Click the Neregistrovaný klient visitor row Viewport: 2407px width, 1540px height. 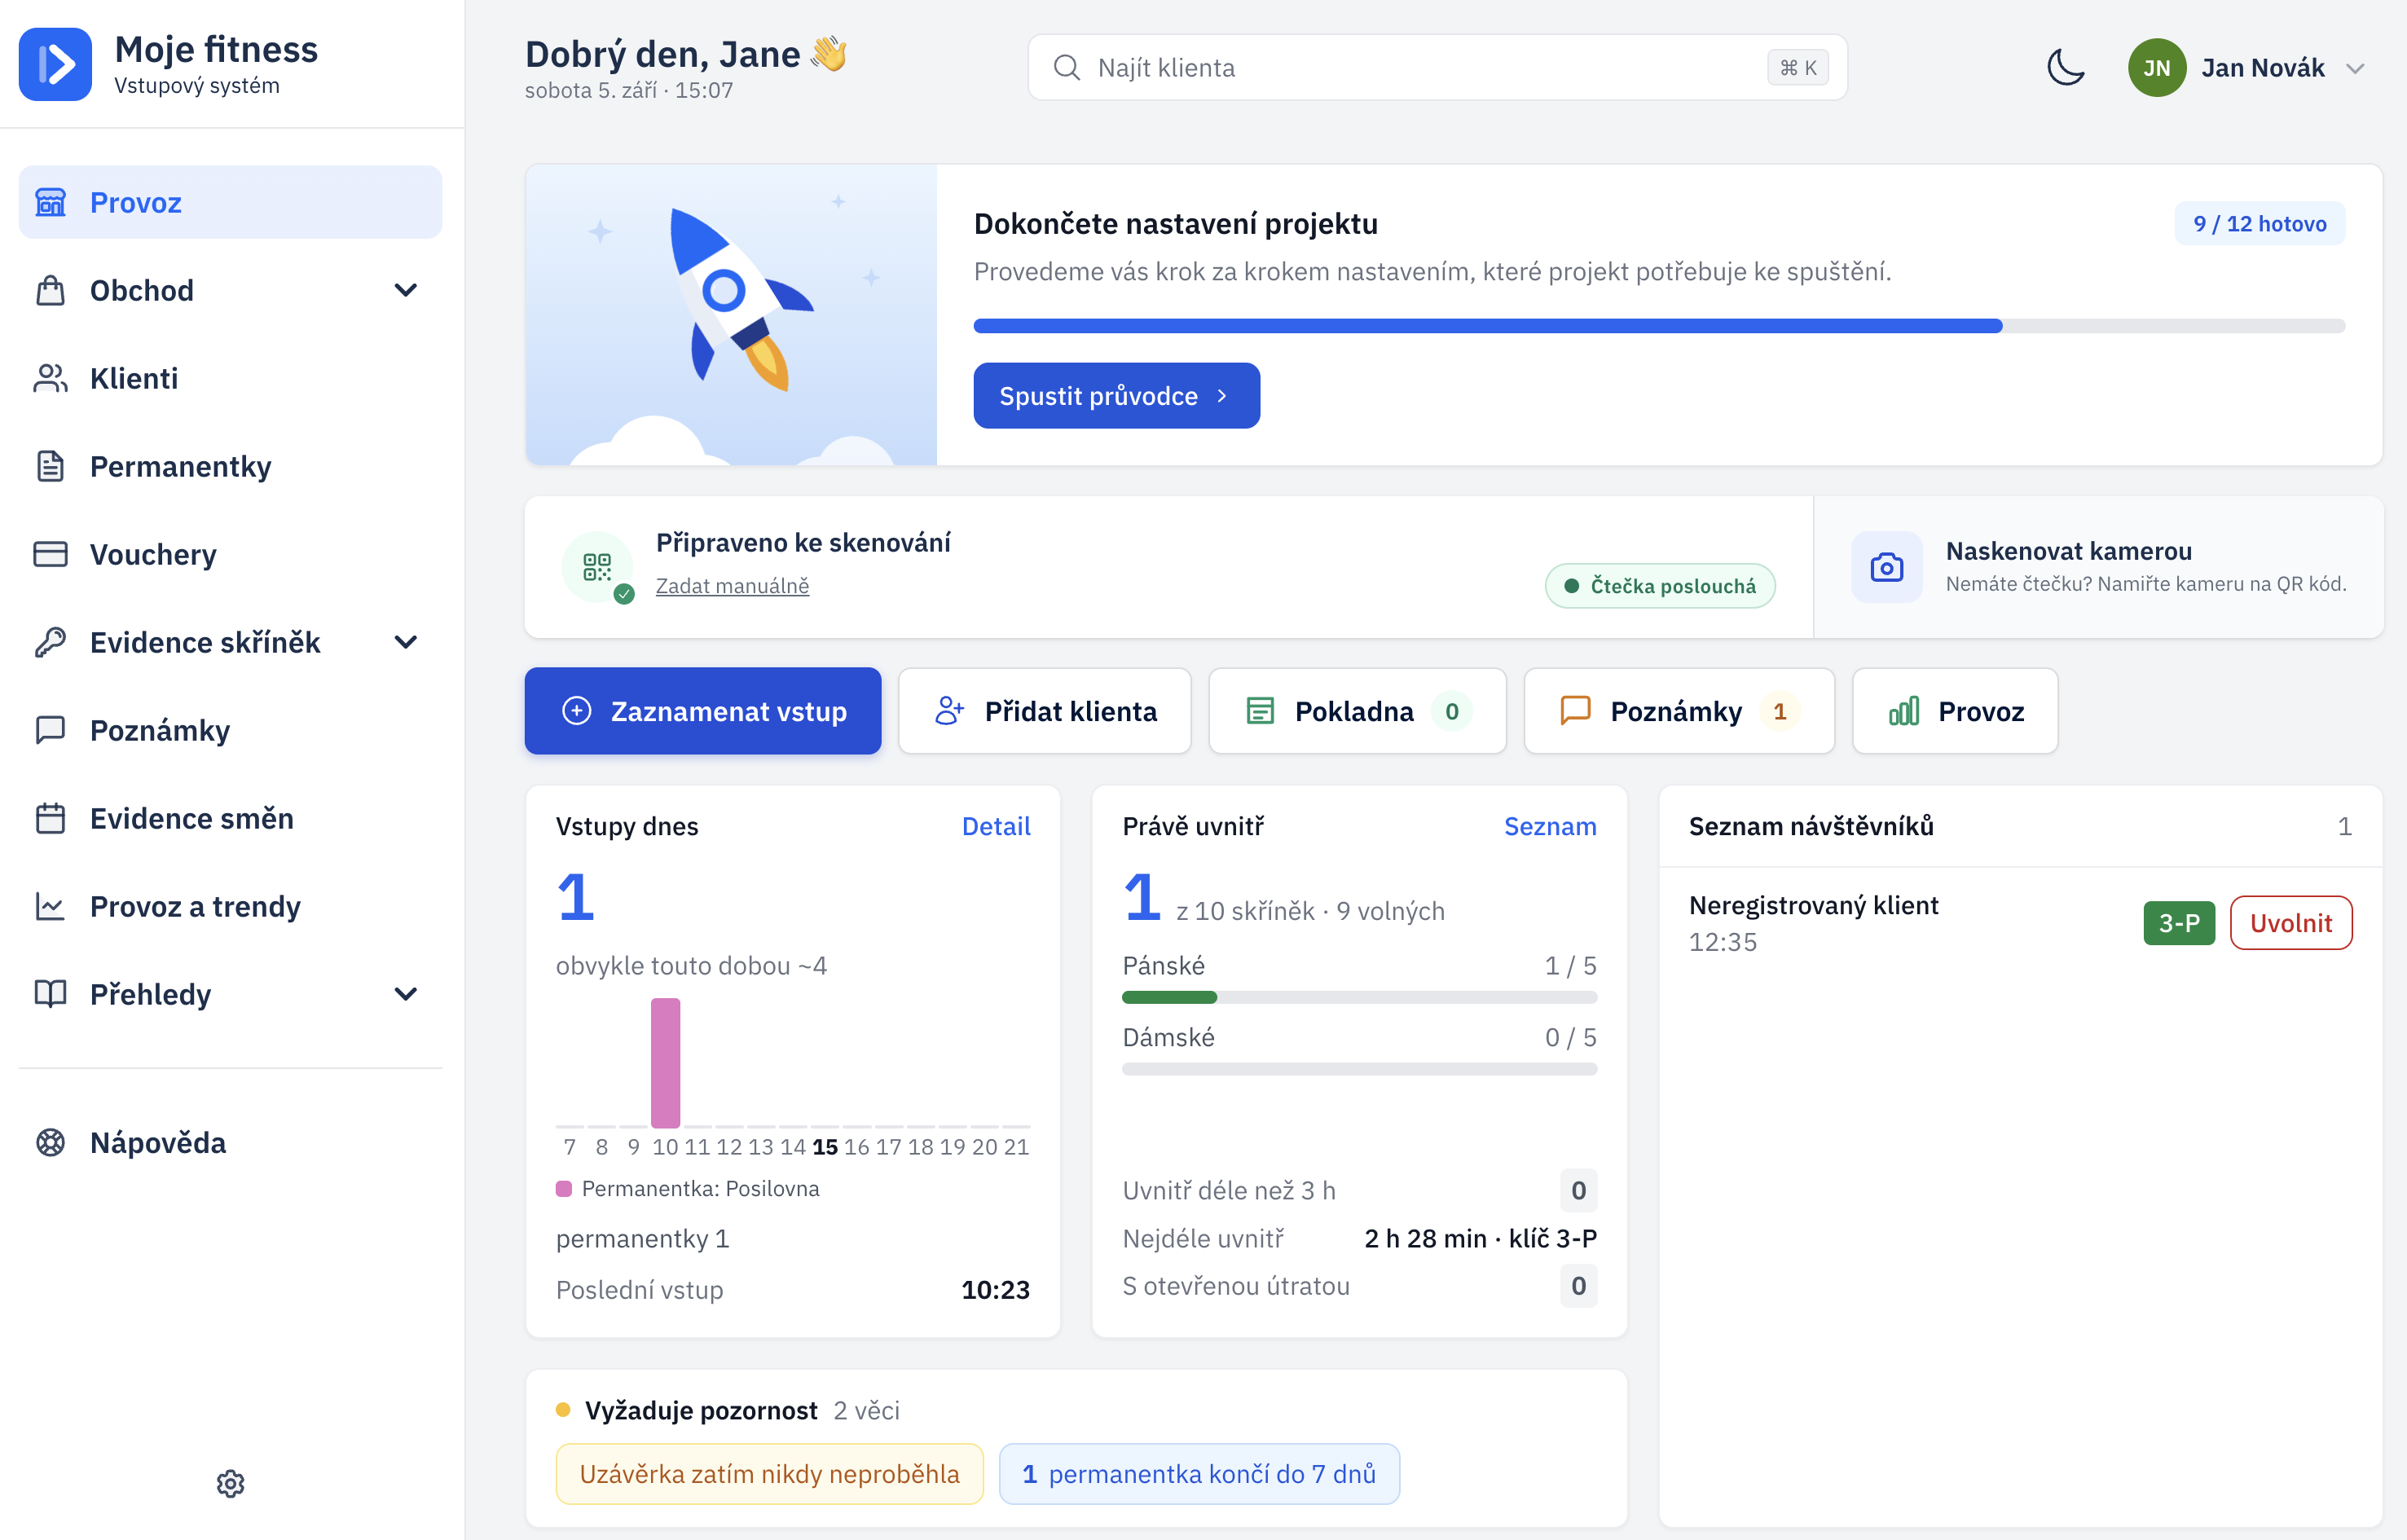pyautogui.click(x=2020, y=923)
